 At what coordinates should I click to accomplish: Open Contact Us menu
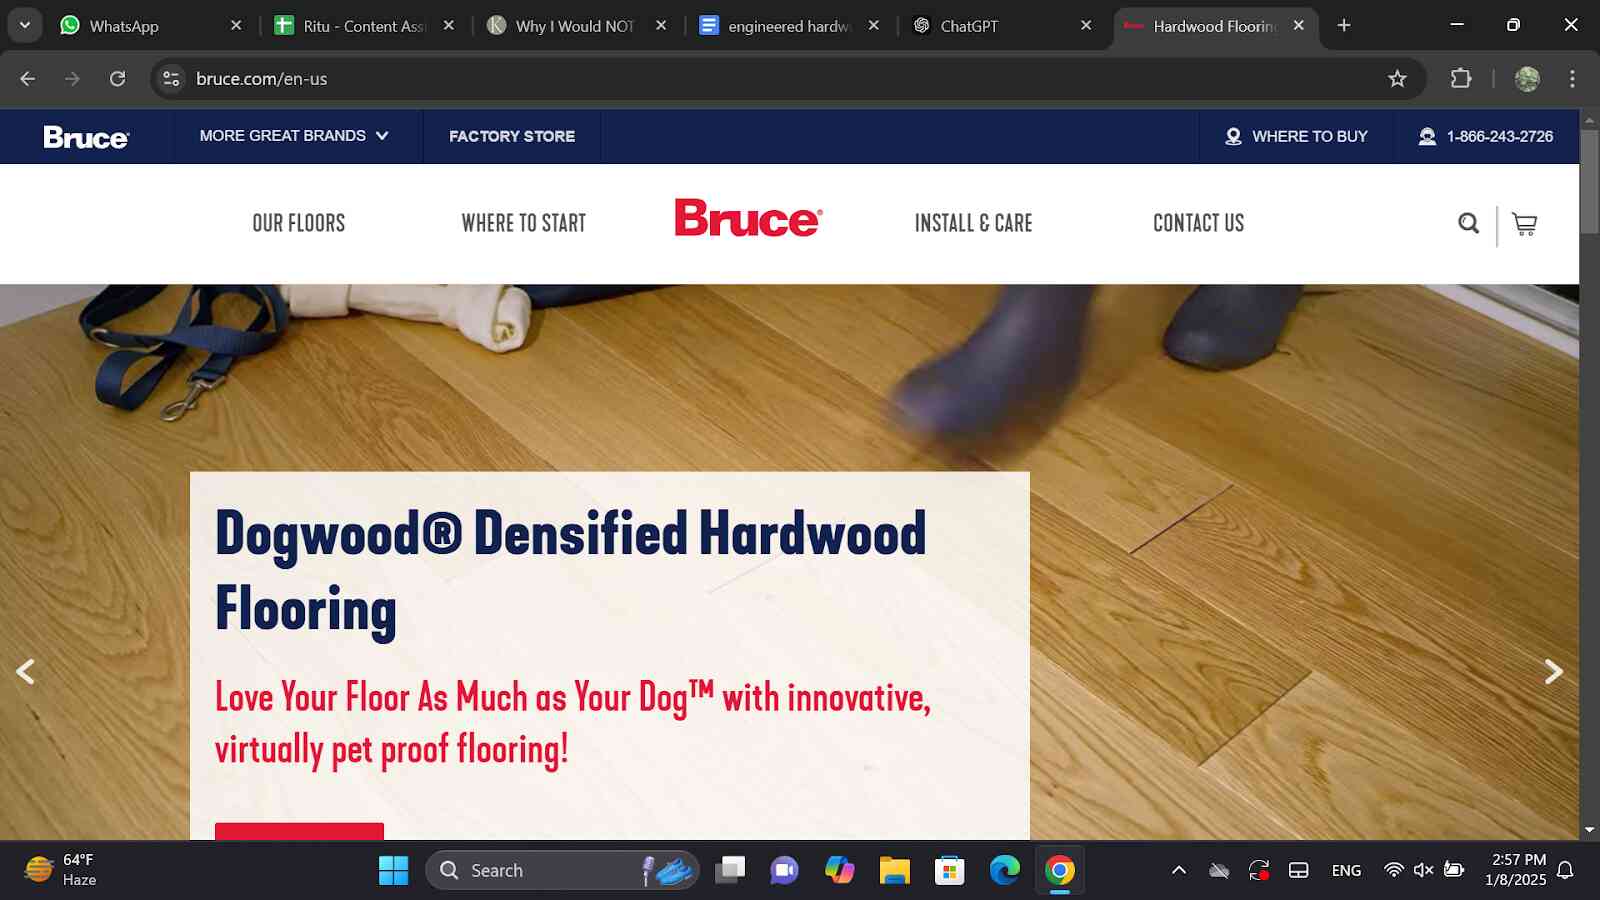pyautogui.click(x=1199, y=223)
